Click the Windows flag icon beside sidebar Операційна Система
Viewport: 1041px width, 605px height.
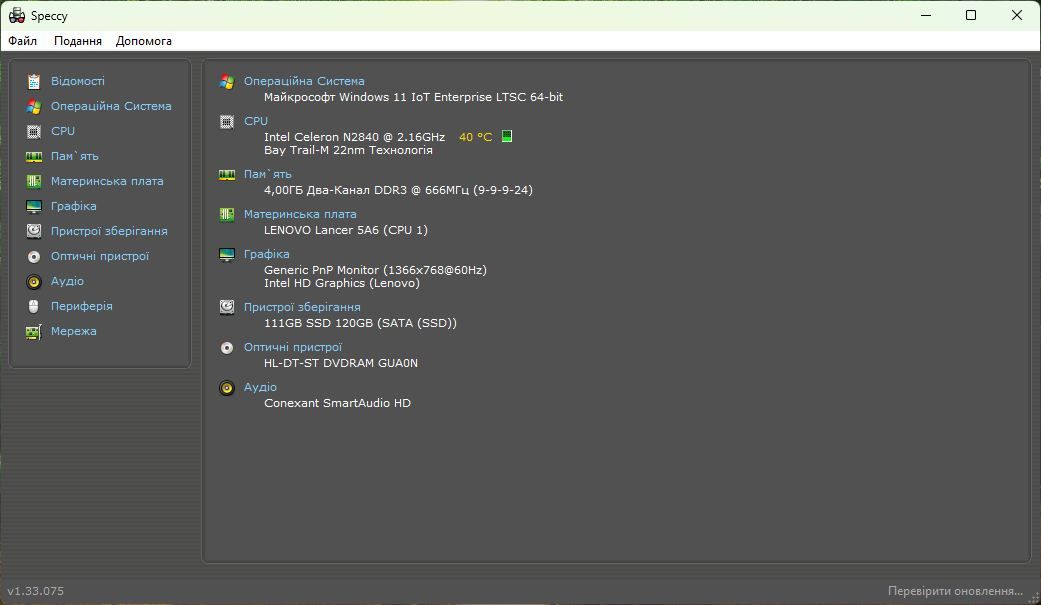tap(34, 106)
